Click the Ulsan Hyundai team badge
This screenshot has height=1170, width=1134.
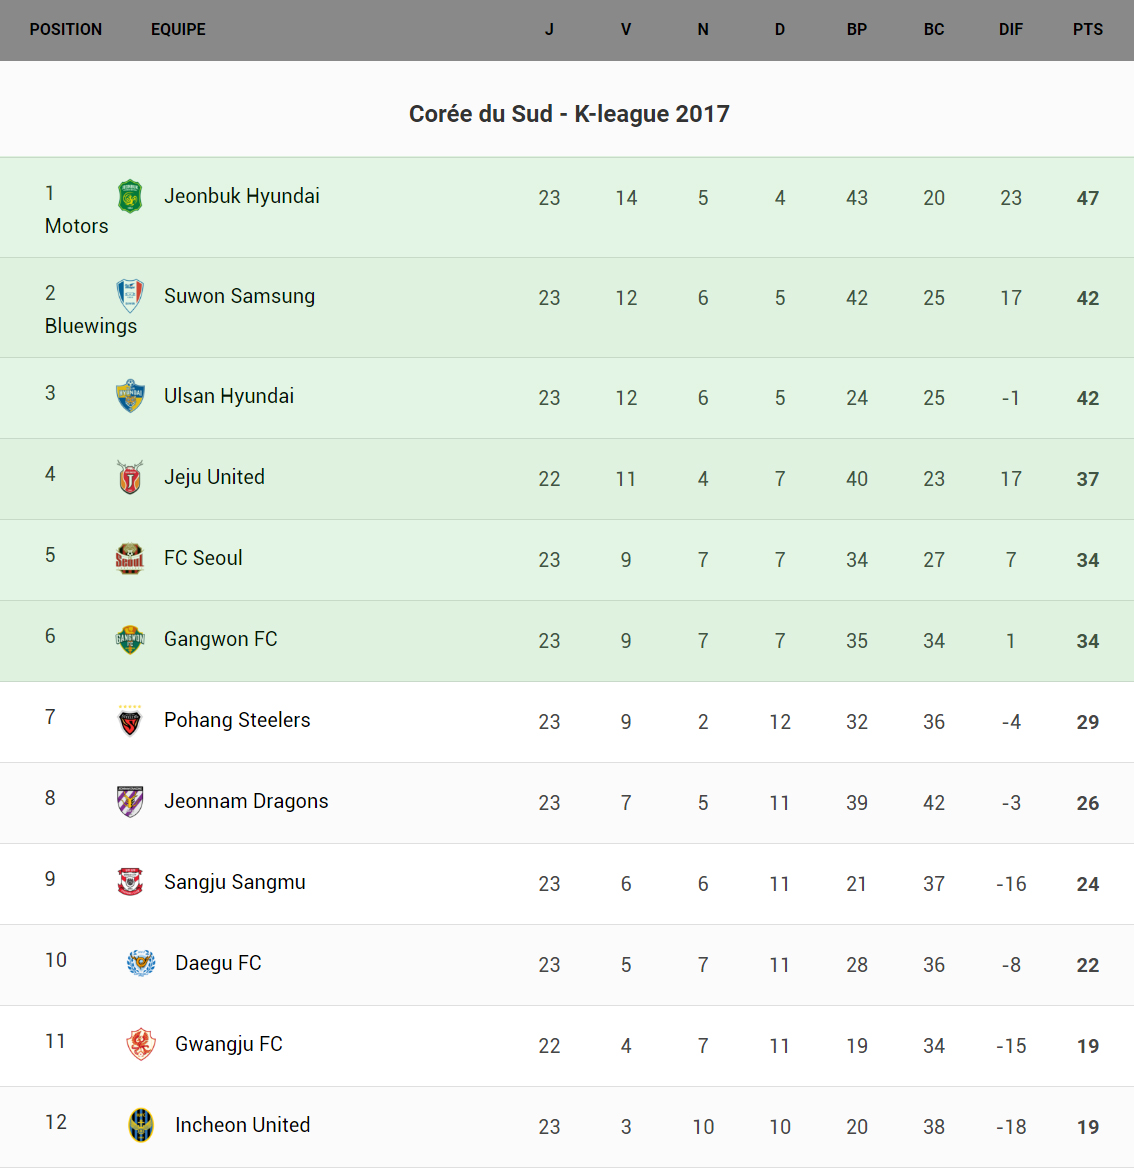tap(130, 396)
